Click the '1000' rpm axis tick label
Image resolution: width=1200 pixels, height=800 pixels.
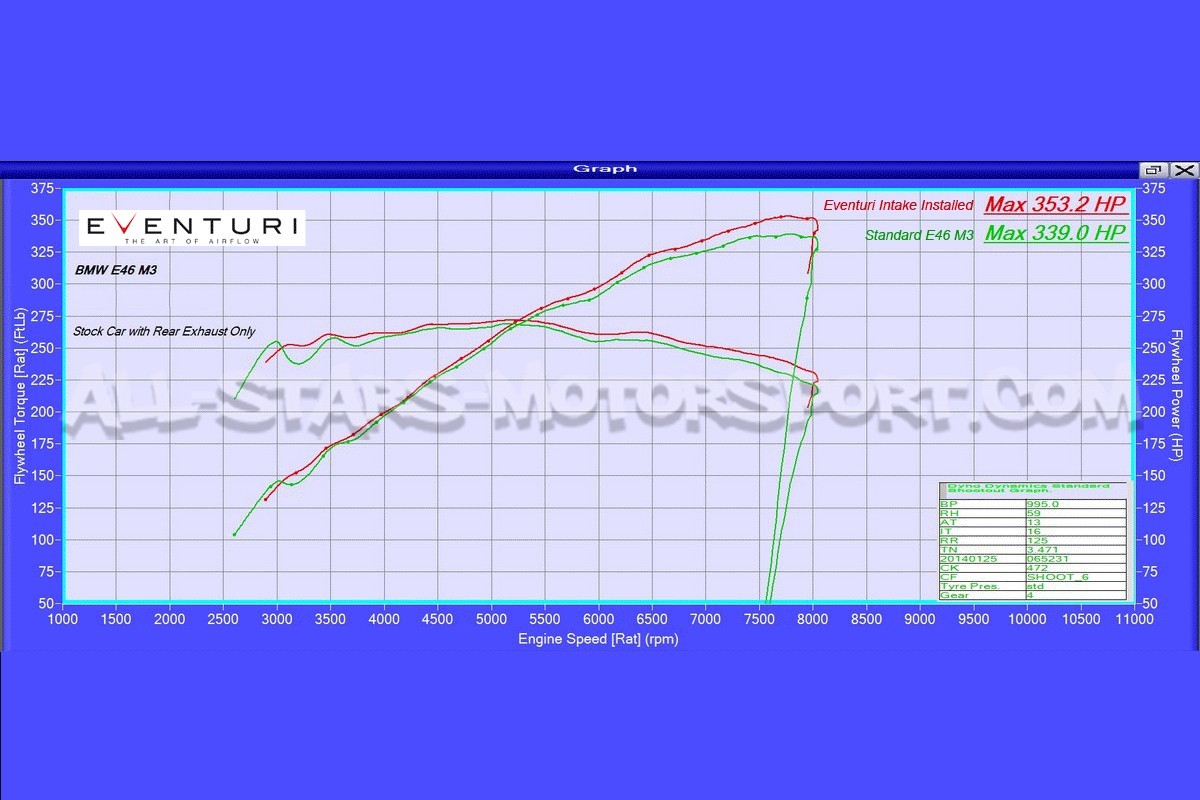63,620
